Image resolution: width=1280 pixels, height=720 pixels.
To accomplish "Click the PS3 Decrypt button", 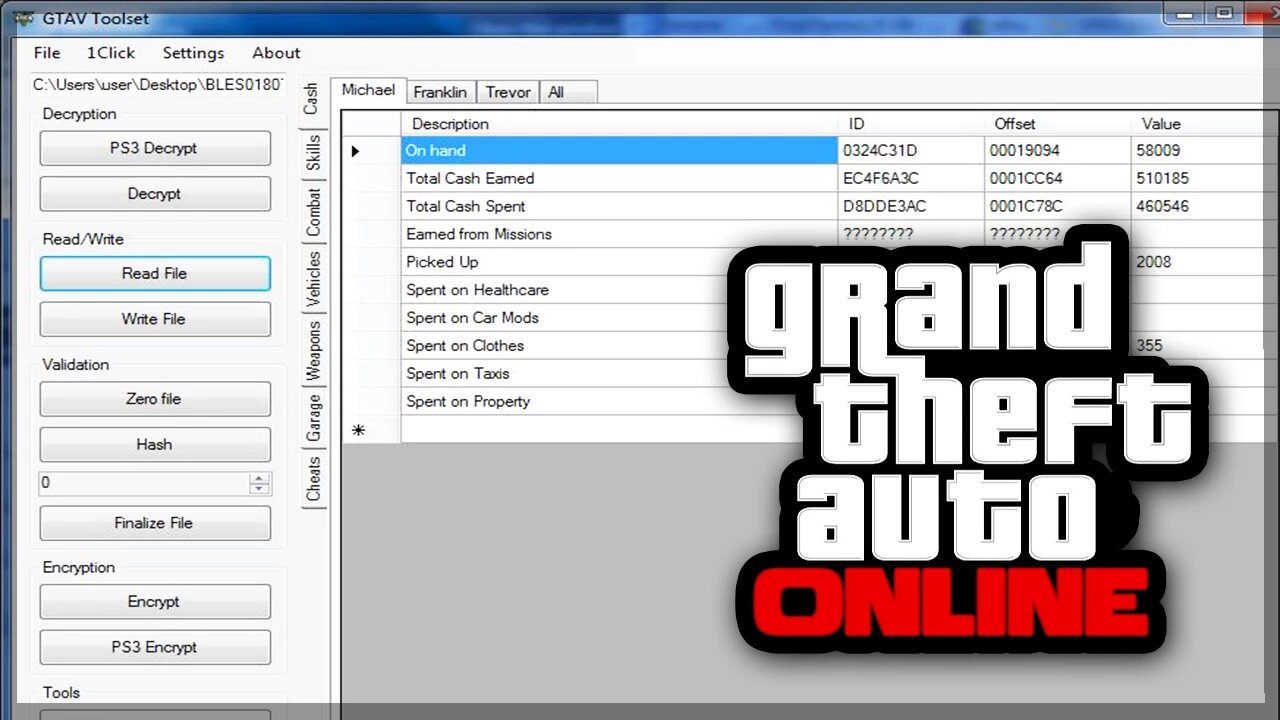I will pos(155,148).
